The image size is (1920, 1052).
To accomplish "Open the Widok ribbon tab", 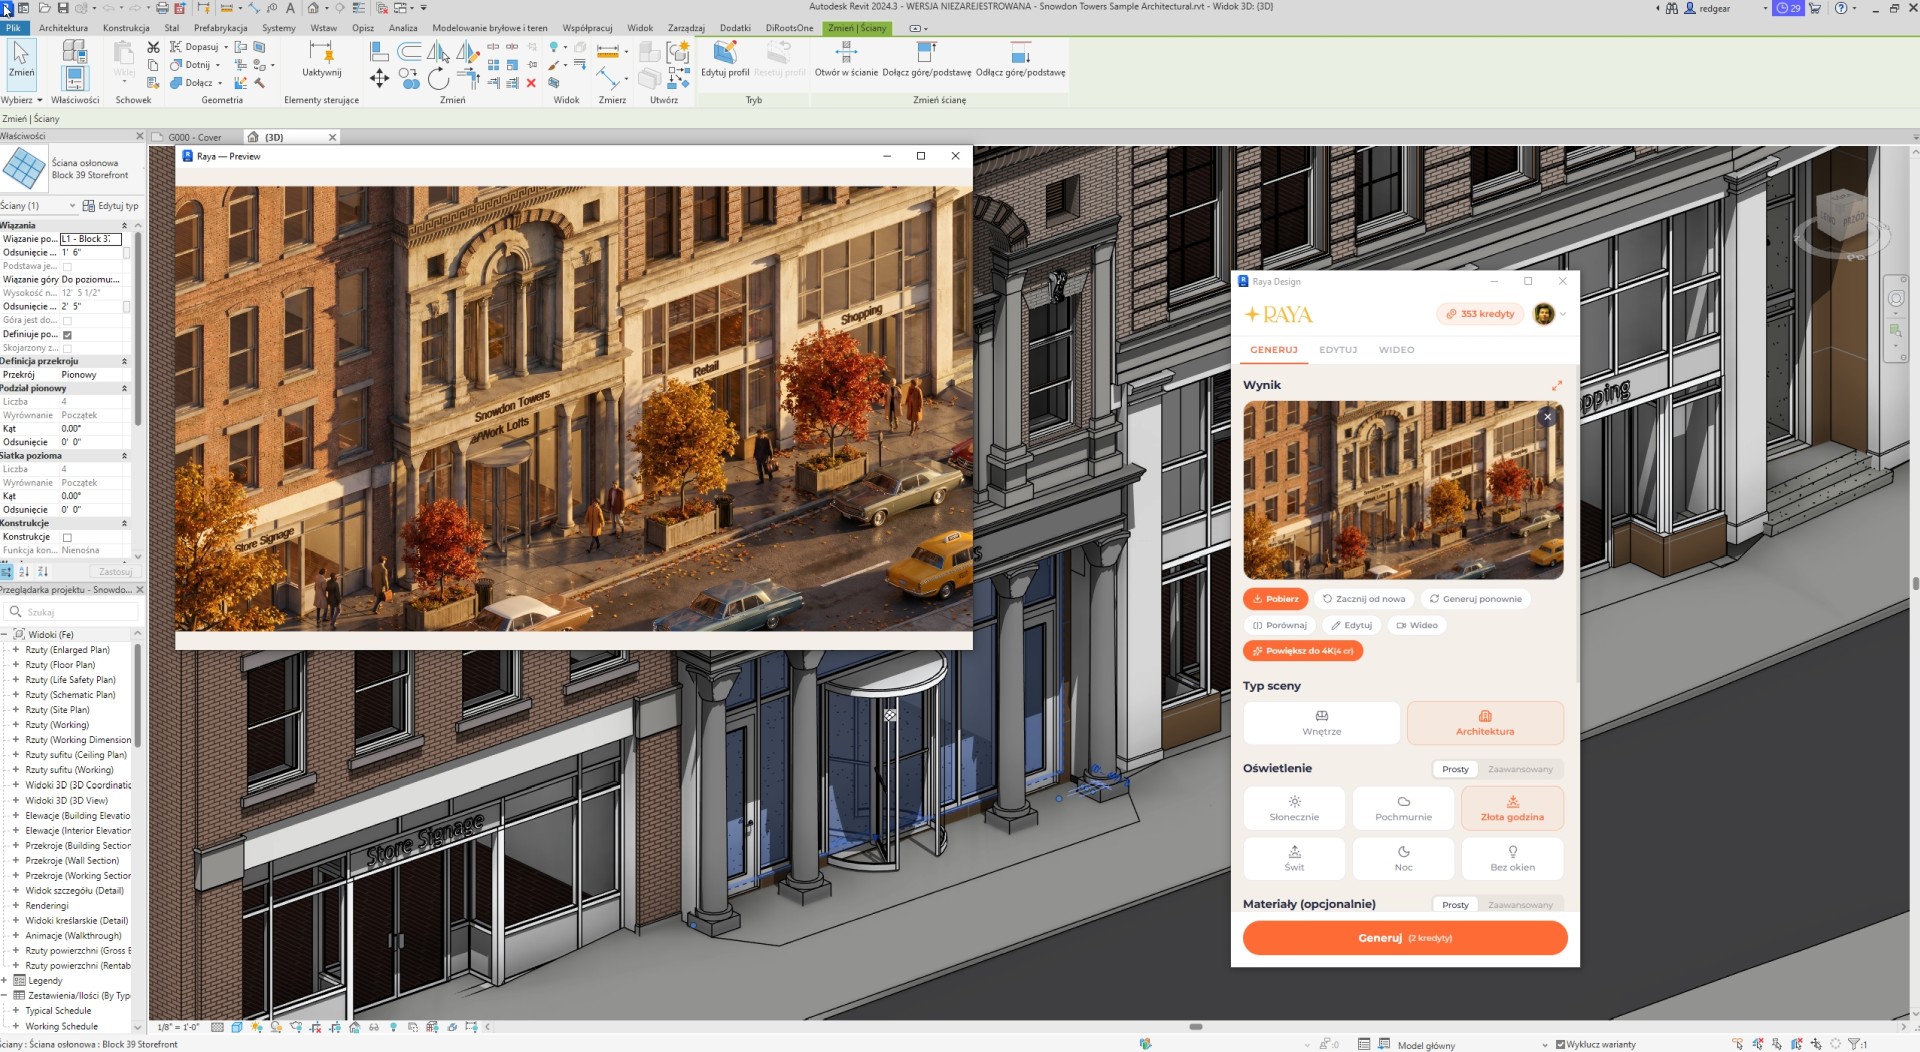I will click(x=640, y=28).
